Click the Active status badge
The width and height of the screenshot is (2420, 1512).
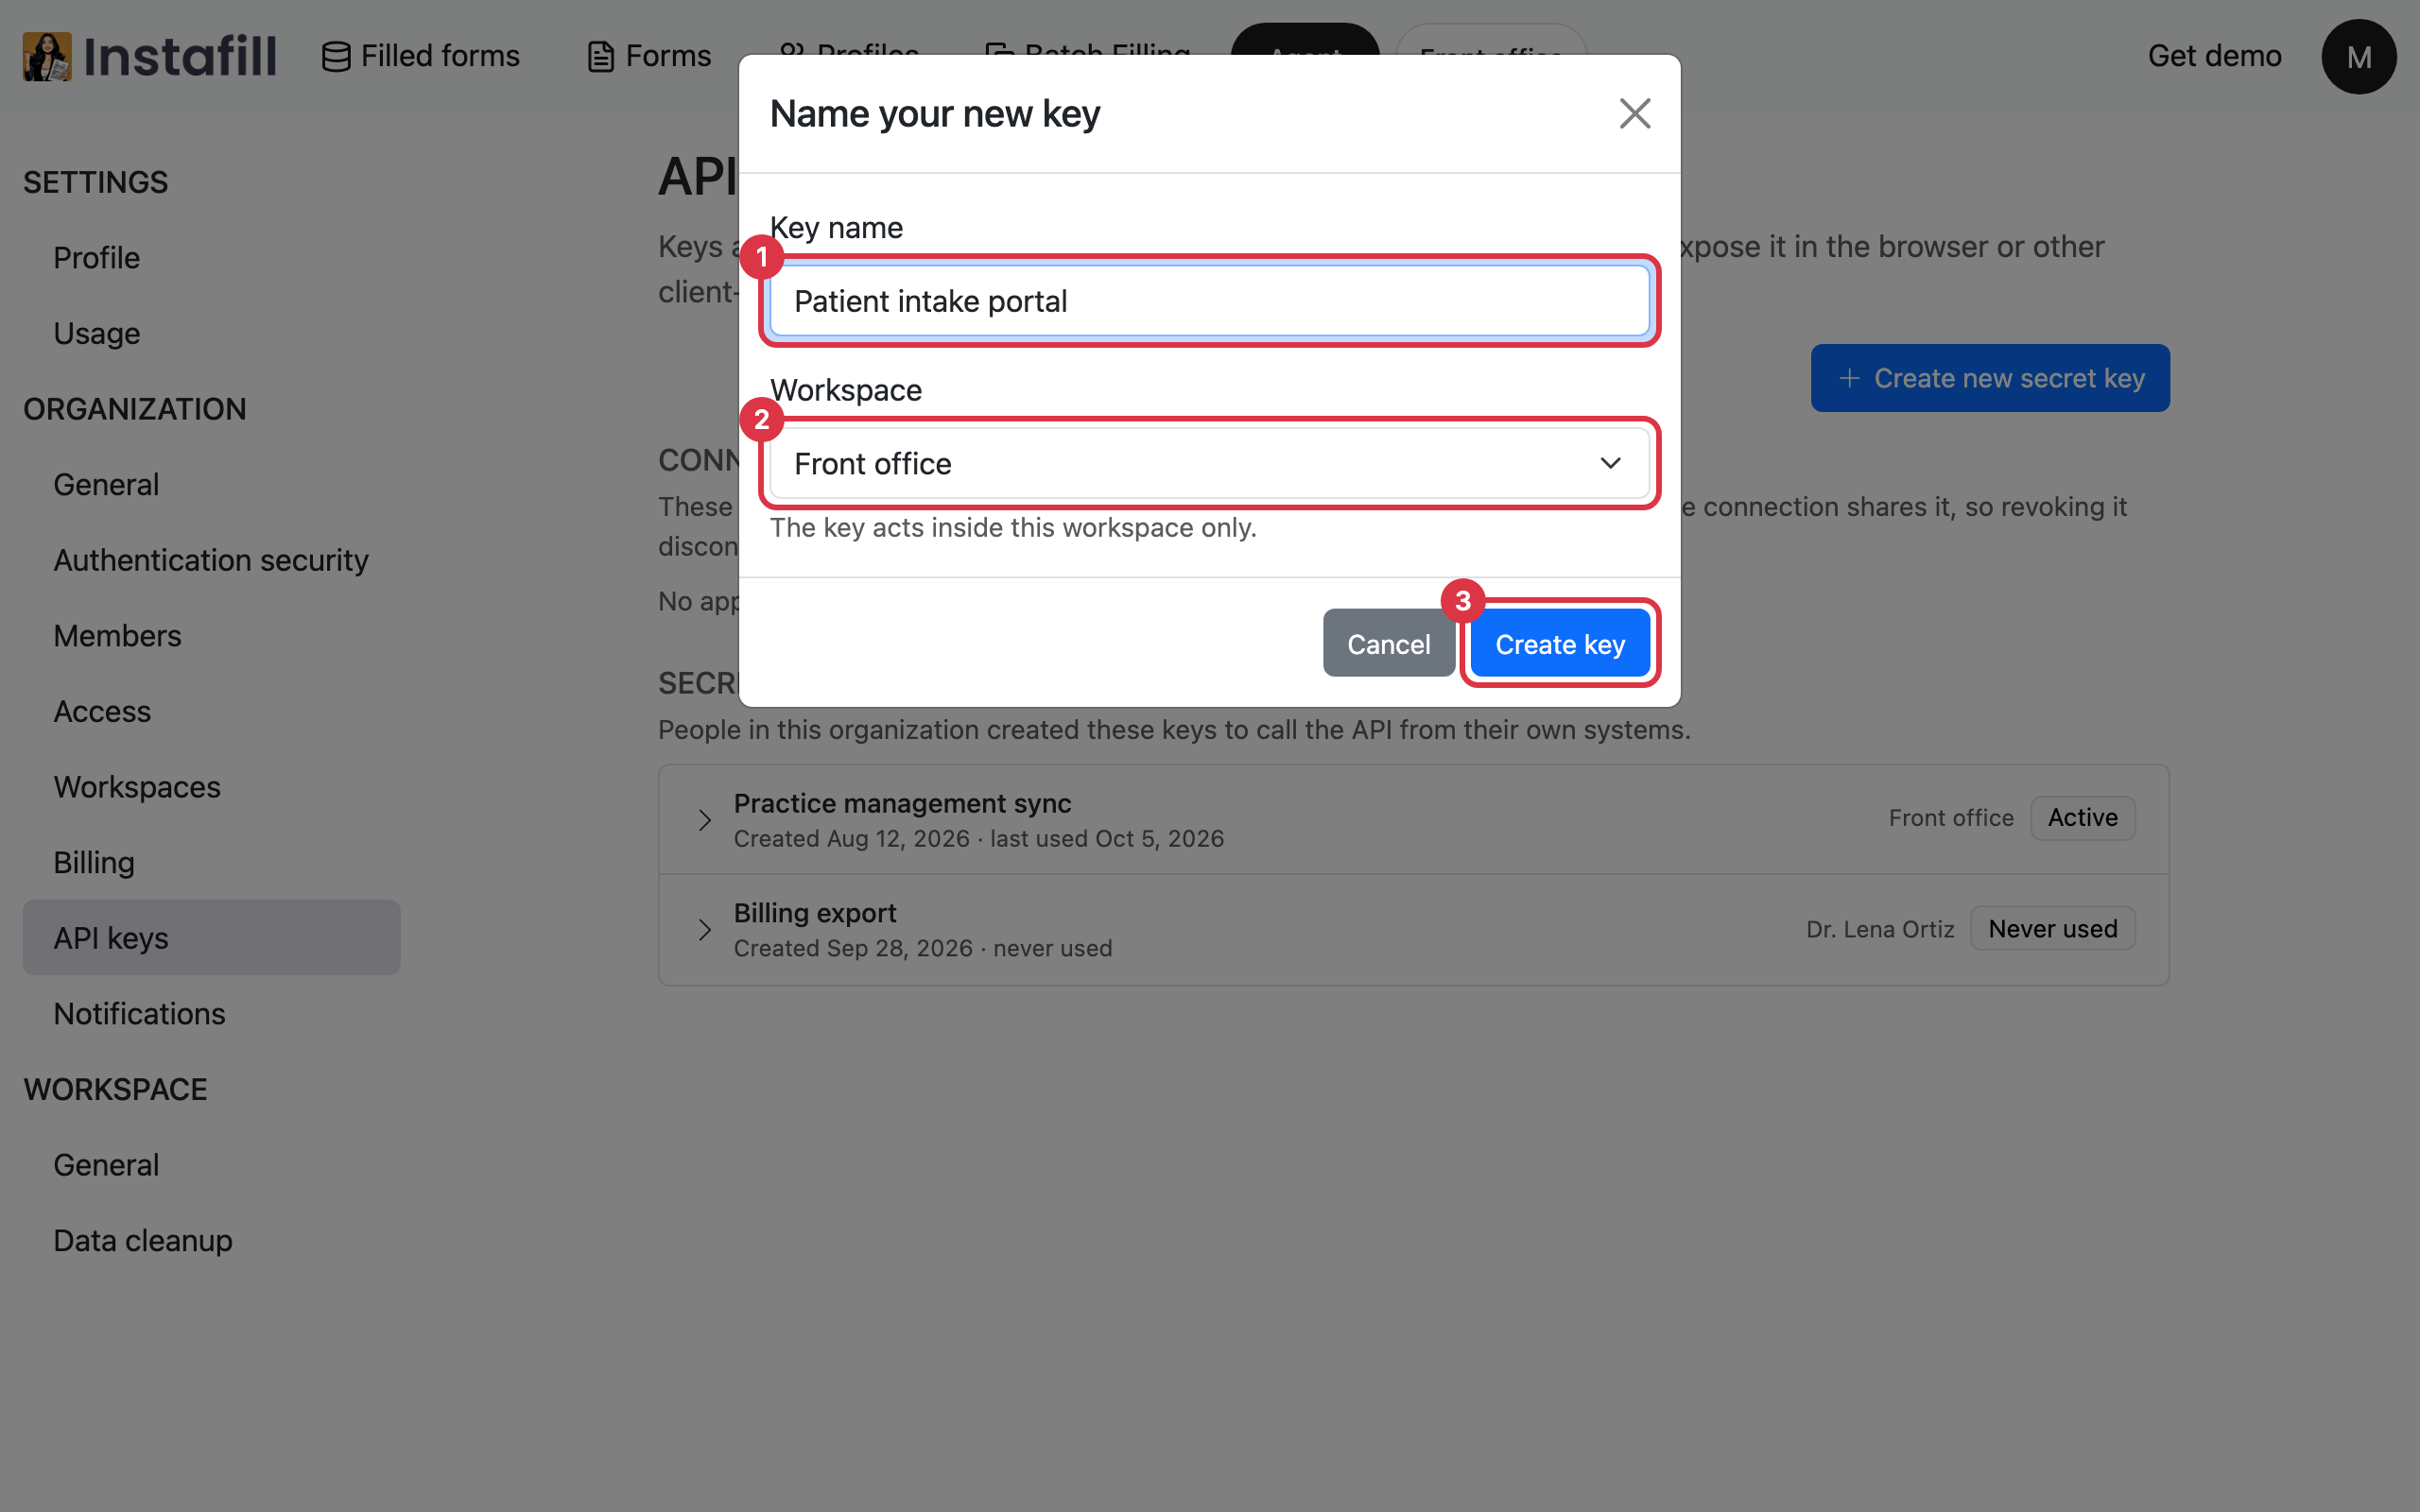click(2082, 818)
